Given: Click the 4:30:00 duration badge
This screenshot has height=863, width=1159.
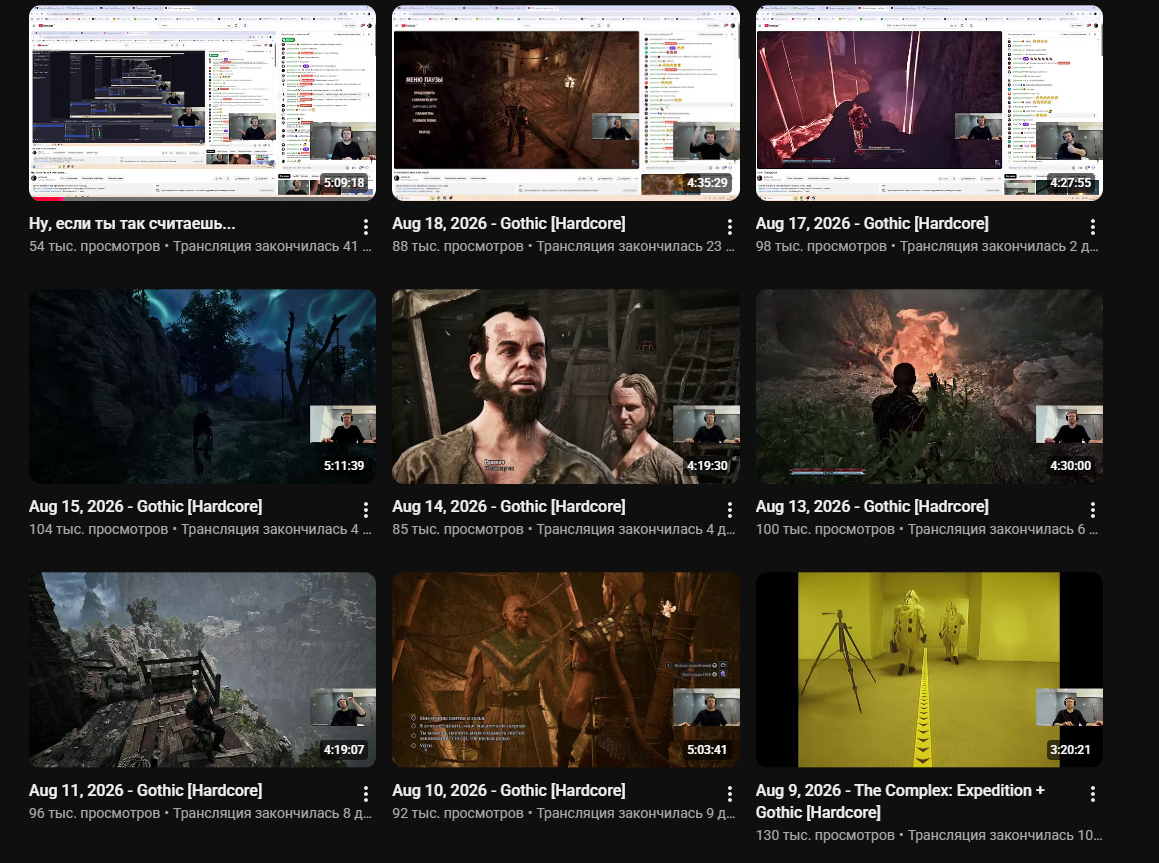Looking at the screenshot, I should coord(1071,465).
